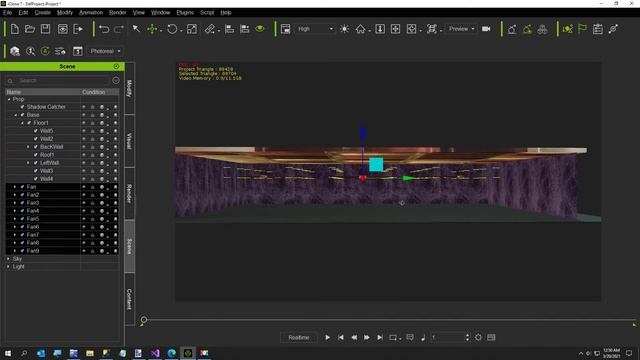Click the Realtime button

[299, 338]
